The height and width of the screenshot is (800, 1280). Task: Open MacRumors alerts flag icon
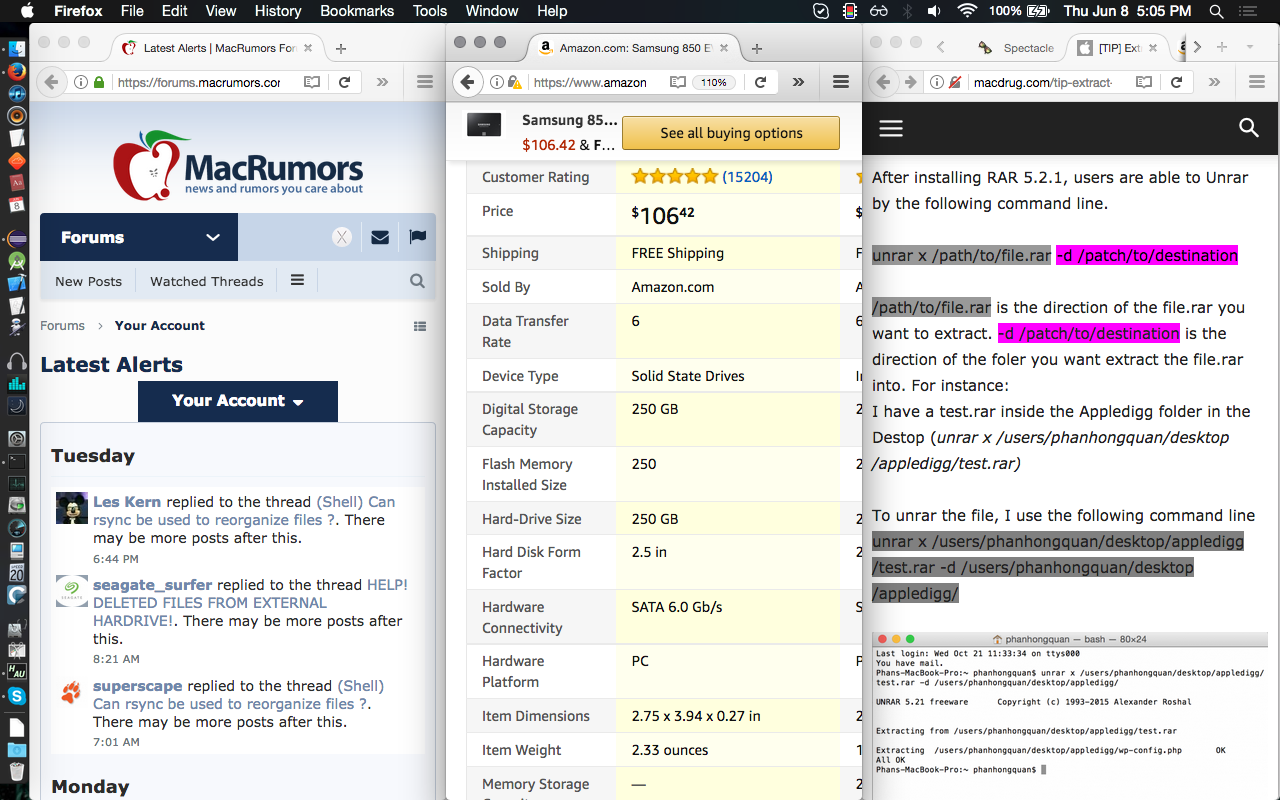point(417,237)
